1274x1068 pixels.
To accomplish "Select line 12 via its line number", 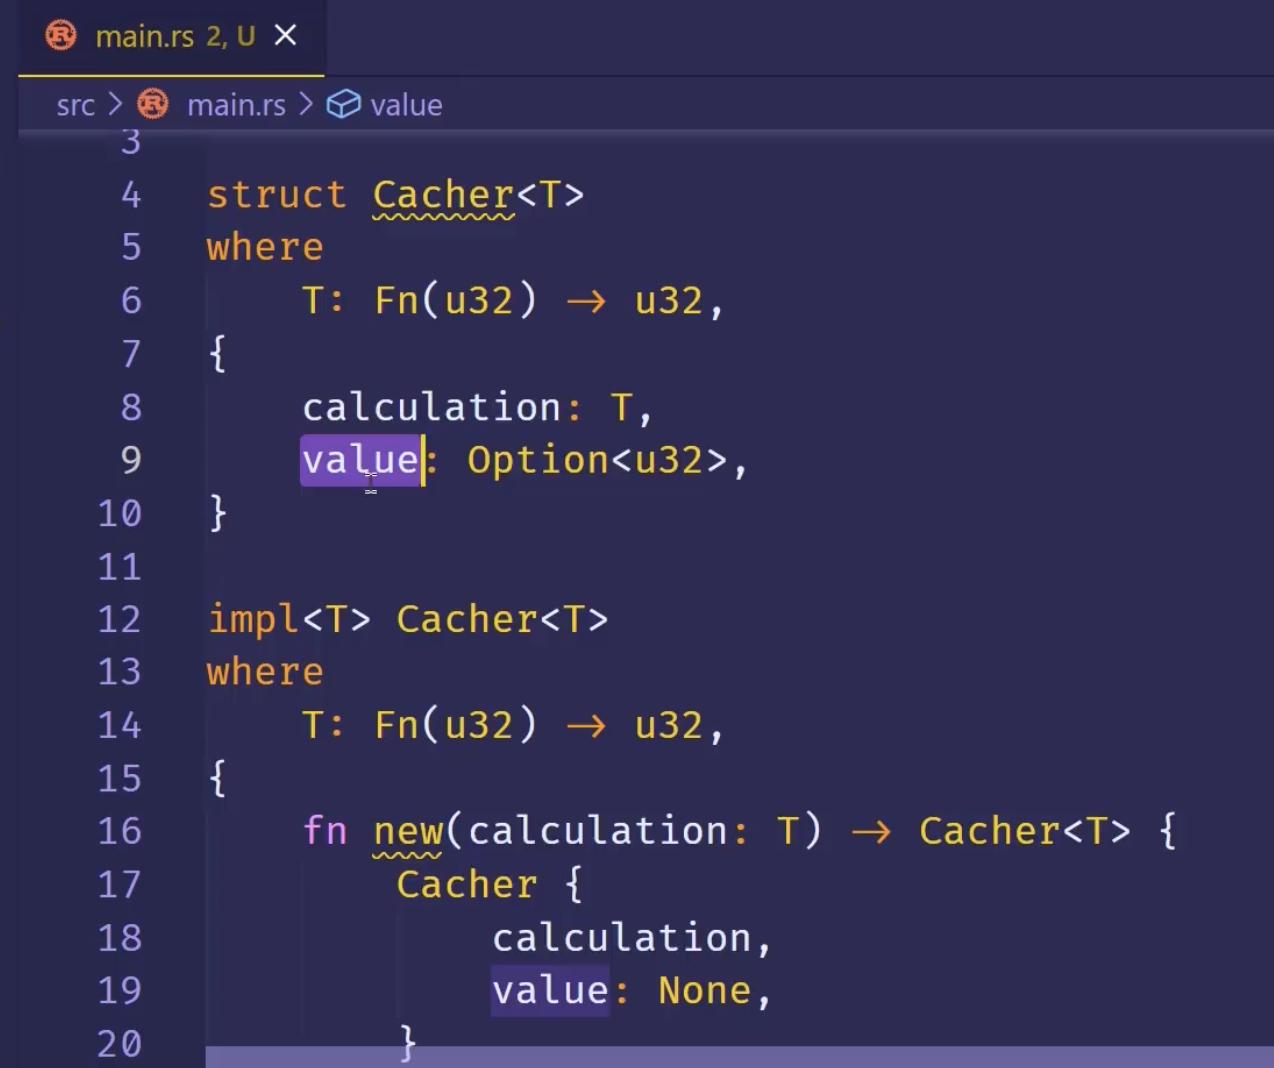I will [x=119, y=620].
